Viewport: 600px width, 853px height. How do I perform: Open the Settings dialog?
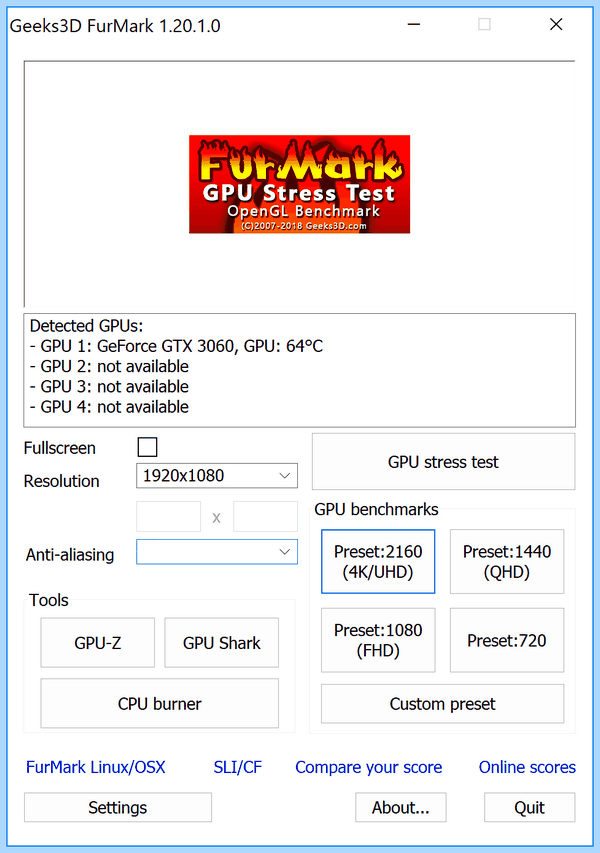(118, 807)
